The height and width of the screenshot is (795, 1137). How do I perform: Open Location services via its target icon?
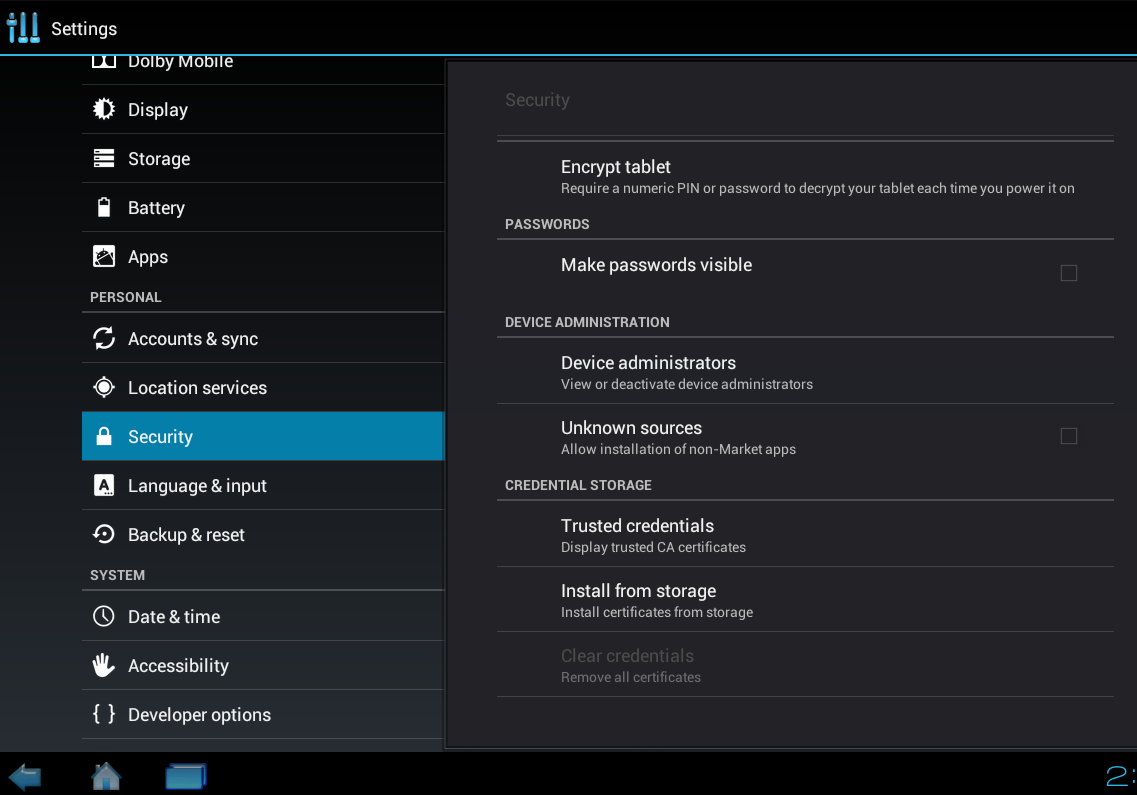(104, 387)
